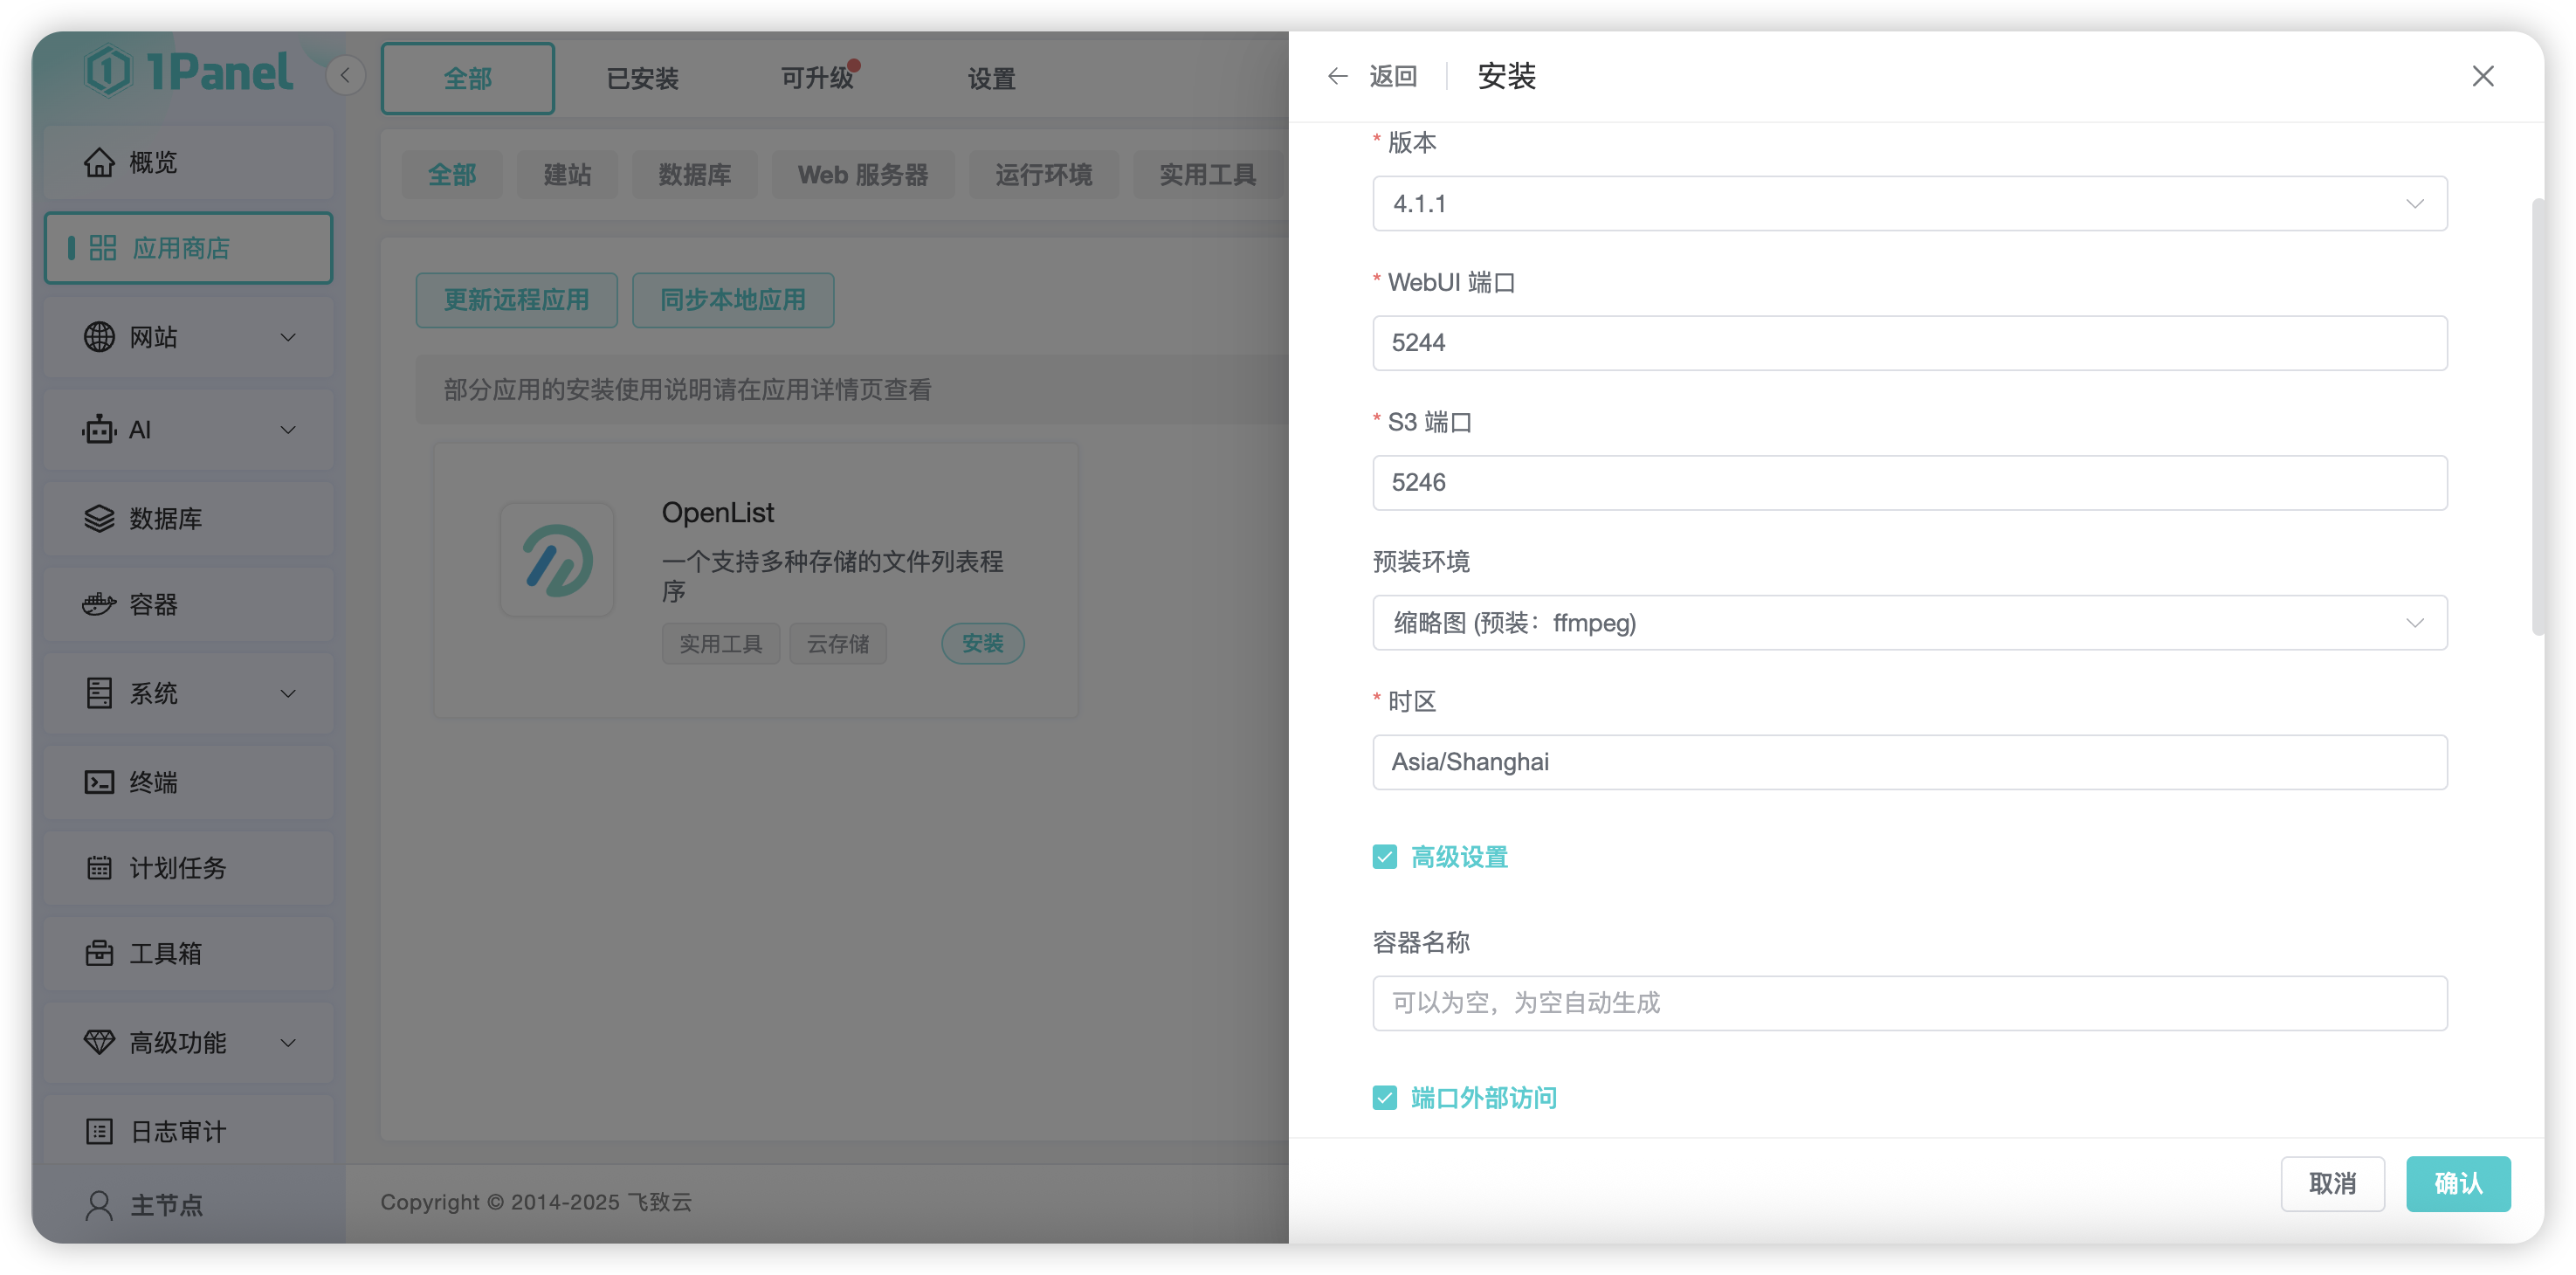
Task: Toggle the 端口外部访问 checkbox
Action: pos(1384,1098)
